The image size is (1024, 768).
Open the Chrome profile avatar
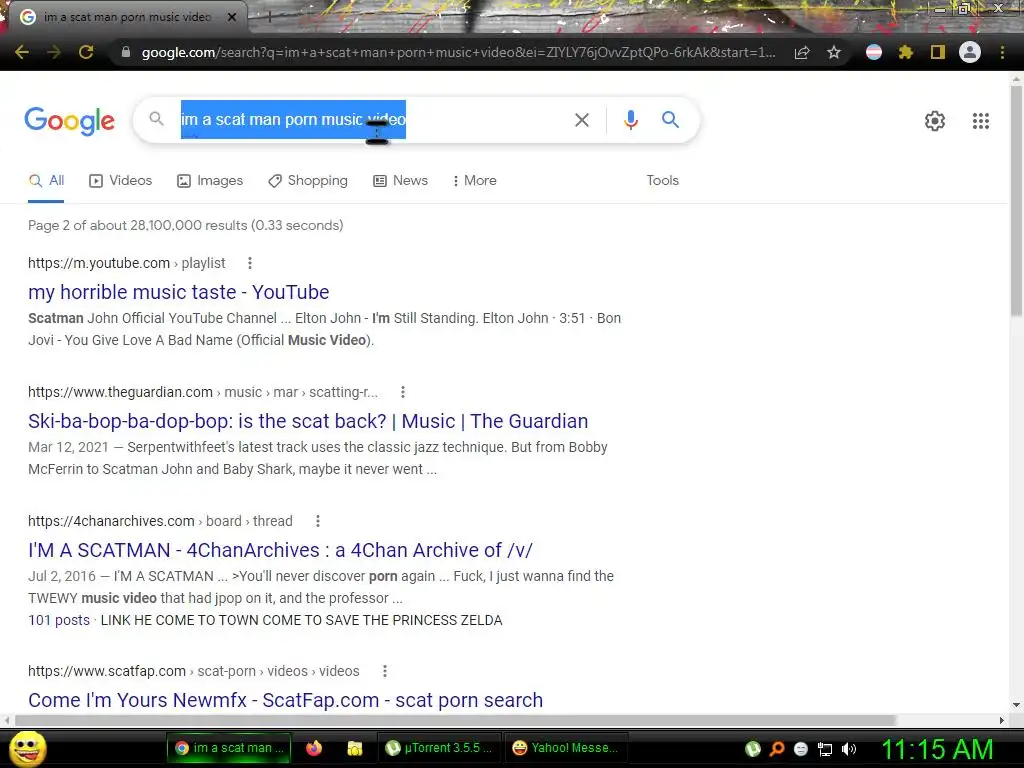tap(970, 52)
